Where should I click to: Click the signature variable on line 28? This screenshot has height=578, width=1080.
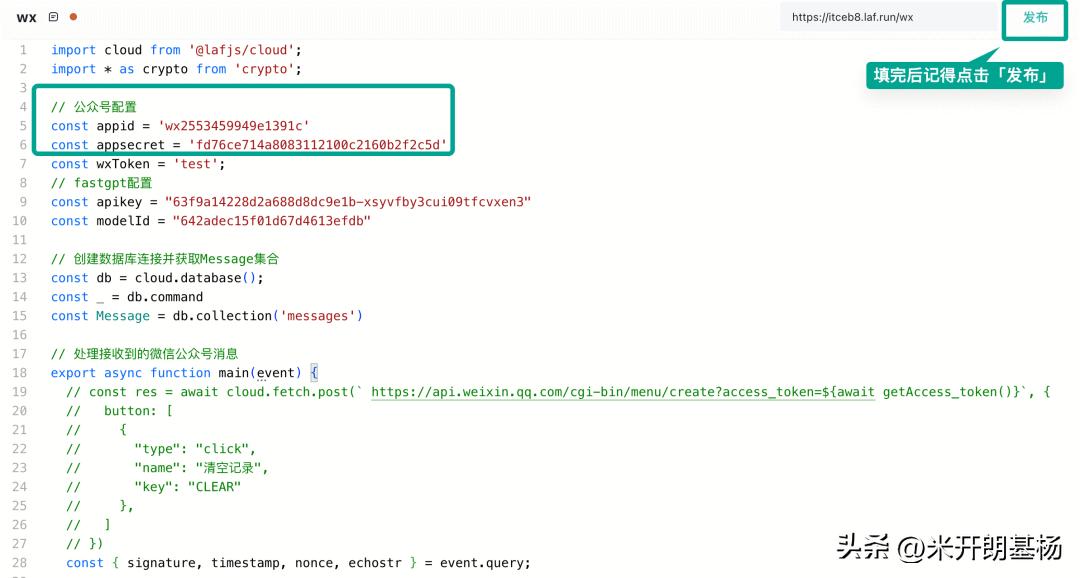pos(161,563)
